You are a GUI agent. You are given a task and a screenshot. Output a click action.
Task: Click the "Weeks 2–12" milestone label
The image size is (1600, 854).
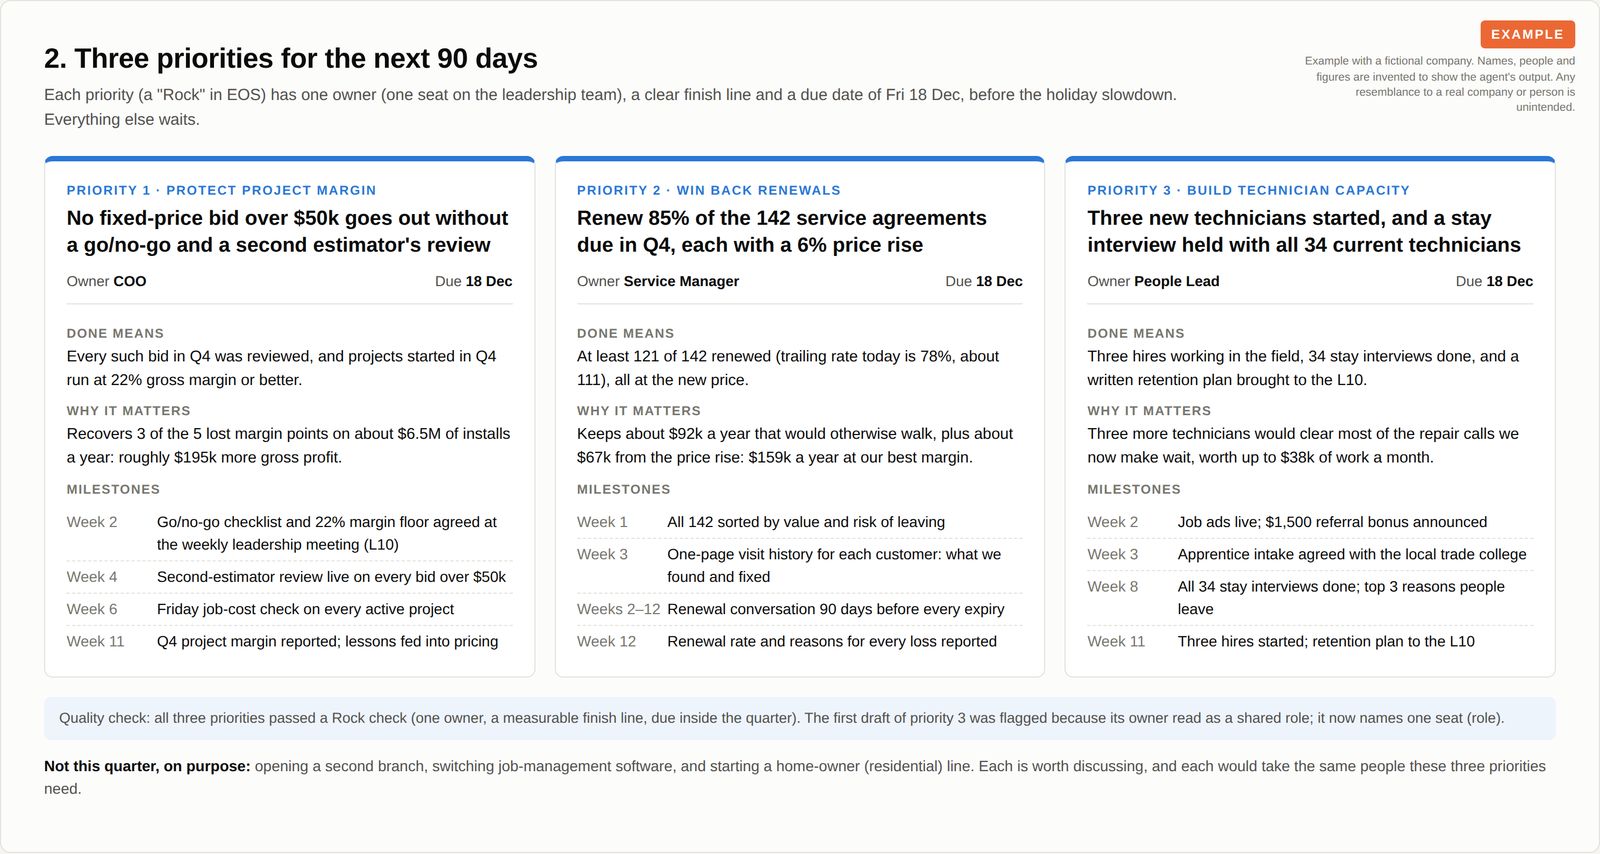(x=618, y=609)
